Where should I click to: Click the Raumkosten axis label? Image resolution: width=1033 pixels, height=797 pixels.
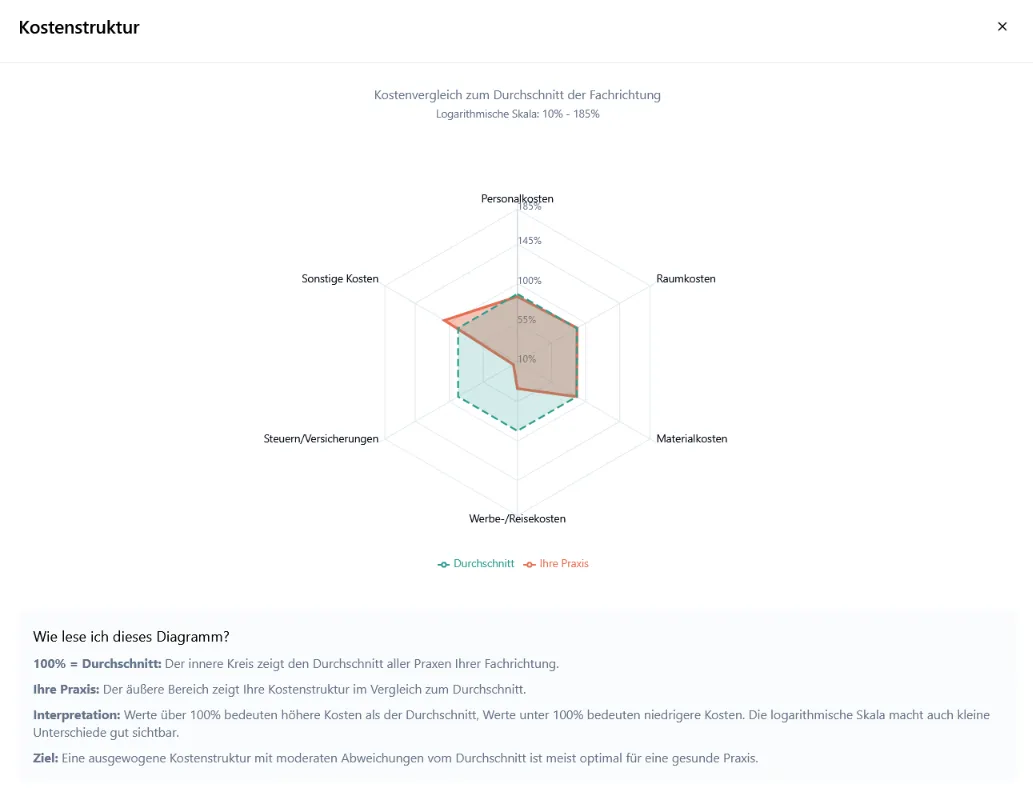(686, 279)
